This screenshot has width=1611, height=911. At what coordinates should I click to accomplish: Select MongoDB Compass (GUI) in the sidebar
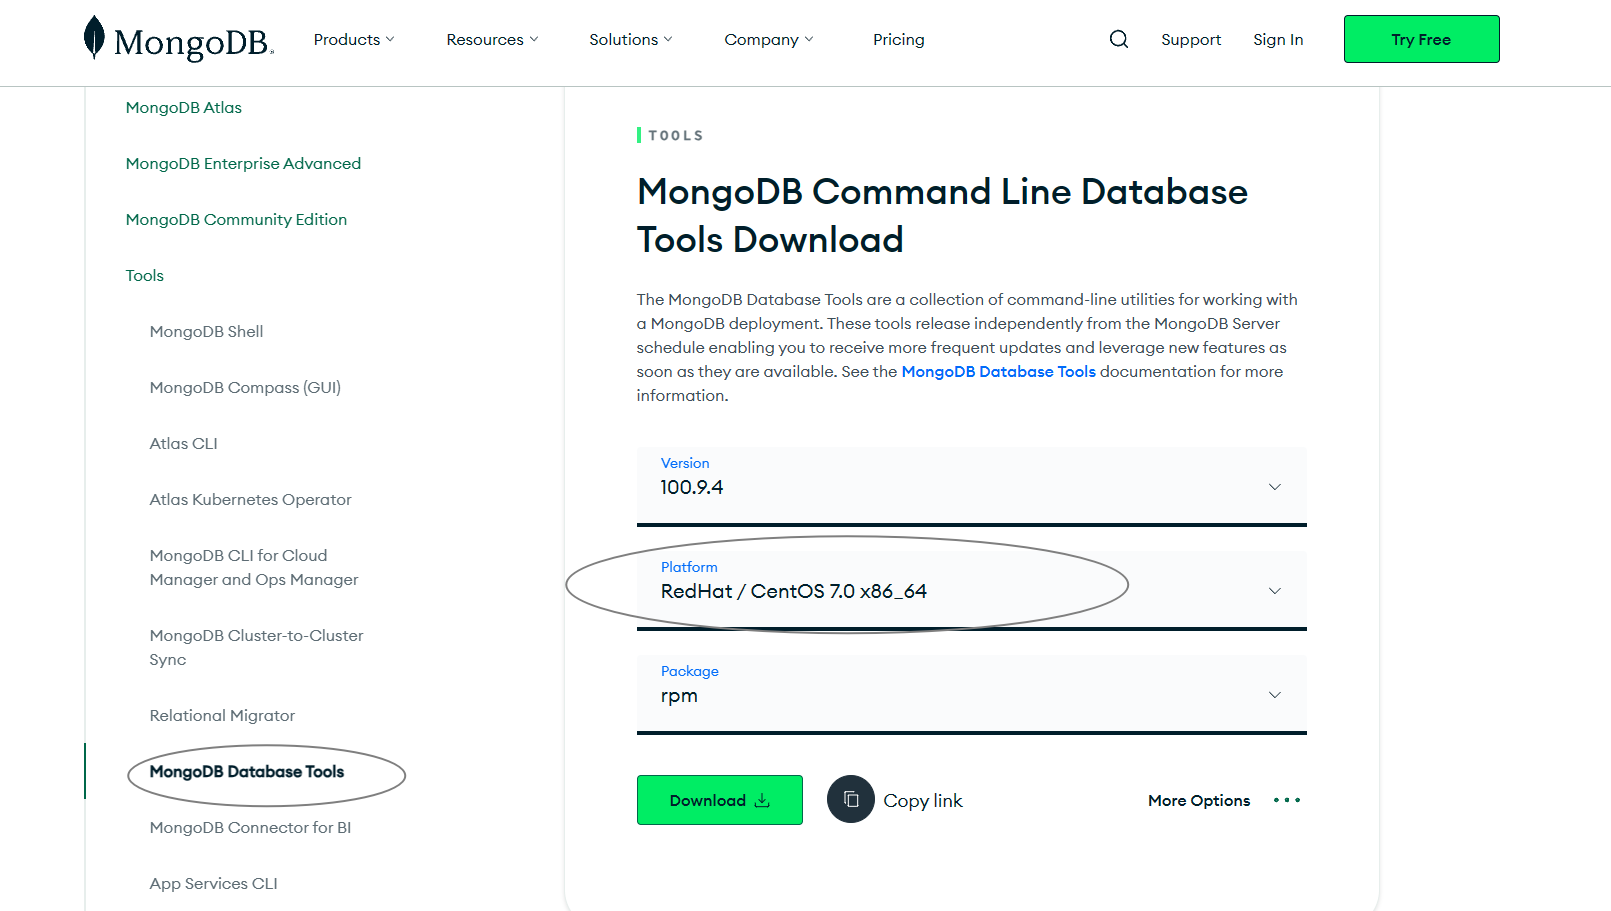pos(244,387)
